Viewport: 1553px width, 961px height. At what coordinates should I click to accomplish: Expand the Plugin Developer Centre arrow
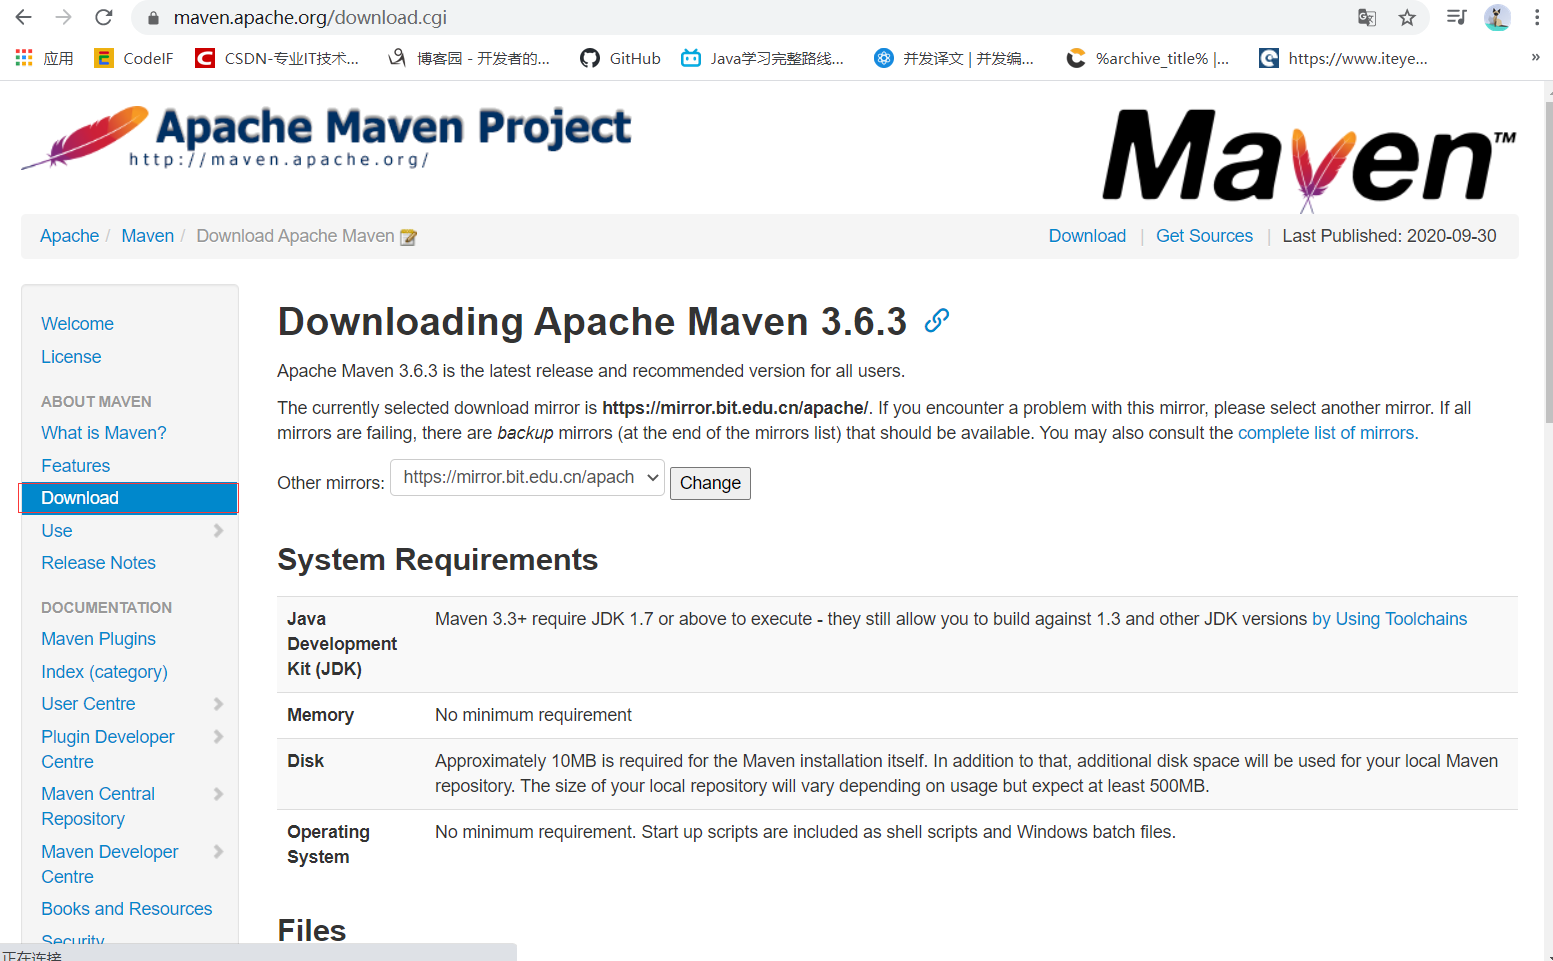218,737
